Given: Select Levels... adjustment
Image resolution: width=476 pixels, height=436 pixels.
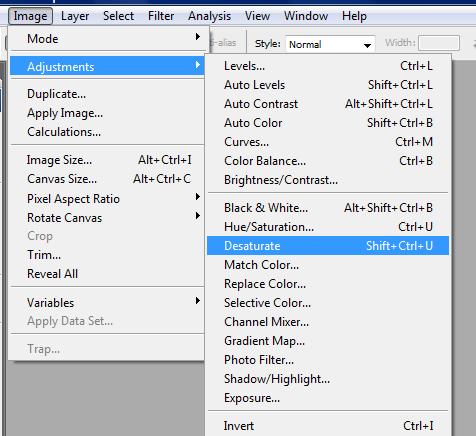Looking at the screenshot, I should [x=328, y=66].
